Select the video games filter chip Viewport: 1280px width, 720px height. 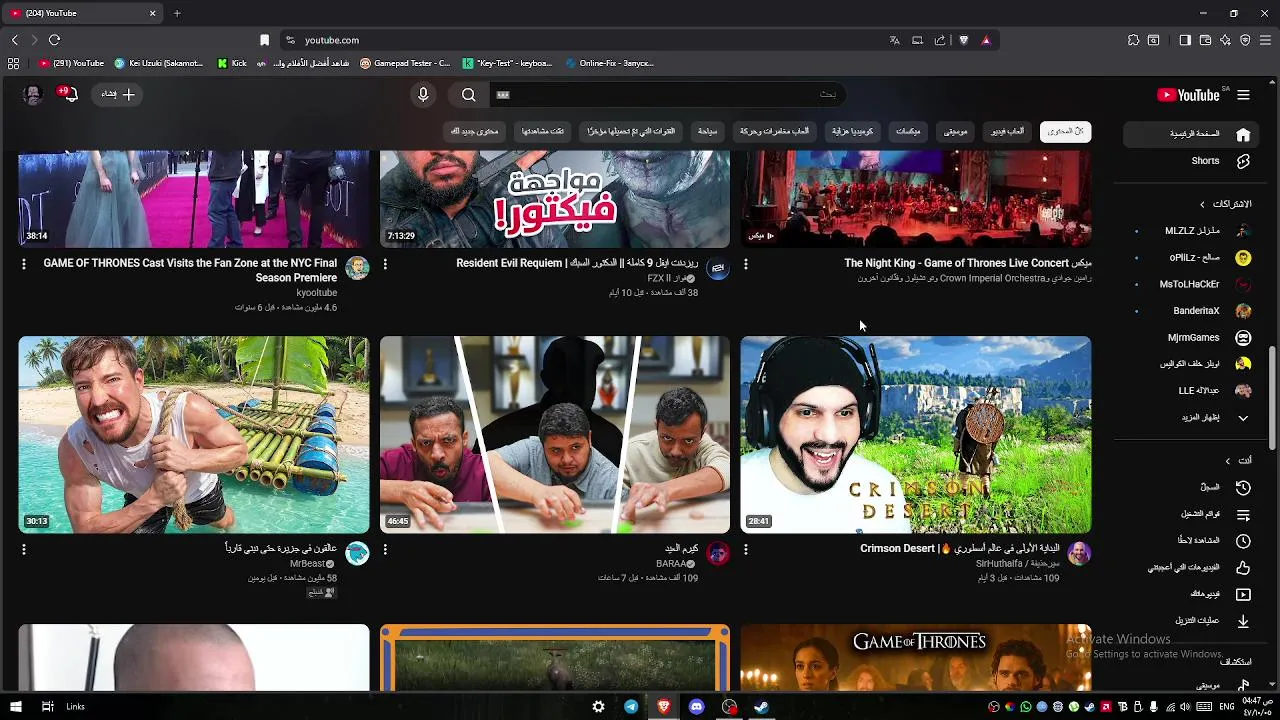(x=1007, y=131)
